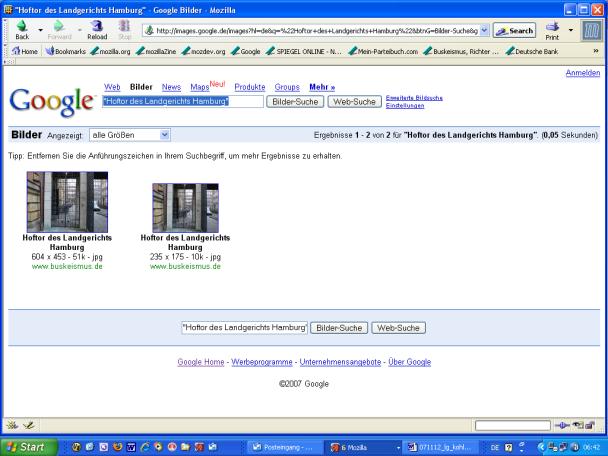608x456 pixels.
Task: Open the Buskeismus, Richter bookmark
Action: 461,51
